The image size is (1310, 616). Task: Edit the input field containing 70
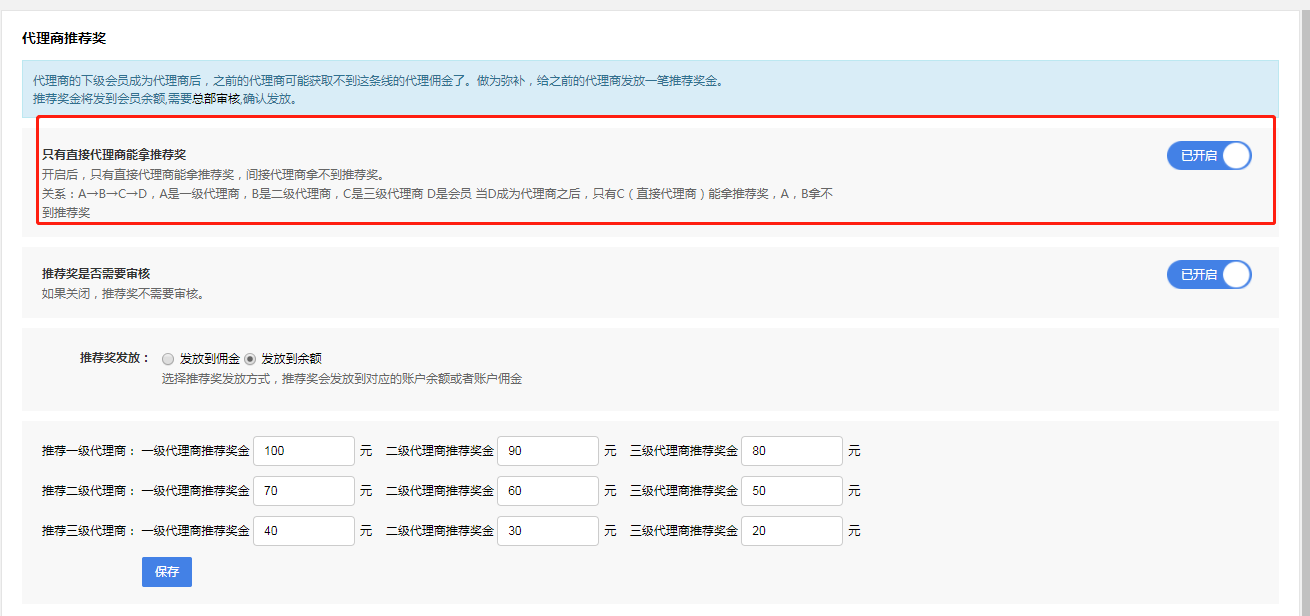304,491
